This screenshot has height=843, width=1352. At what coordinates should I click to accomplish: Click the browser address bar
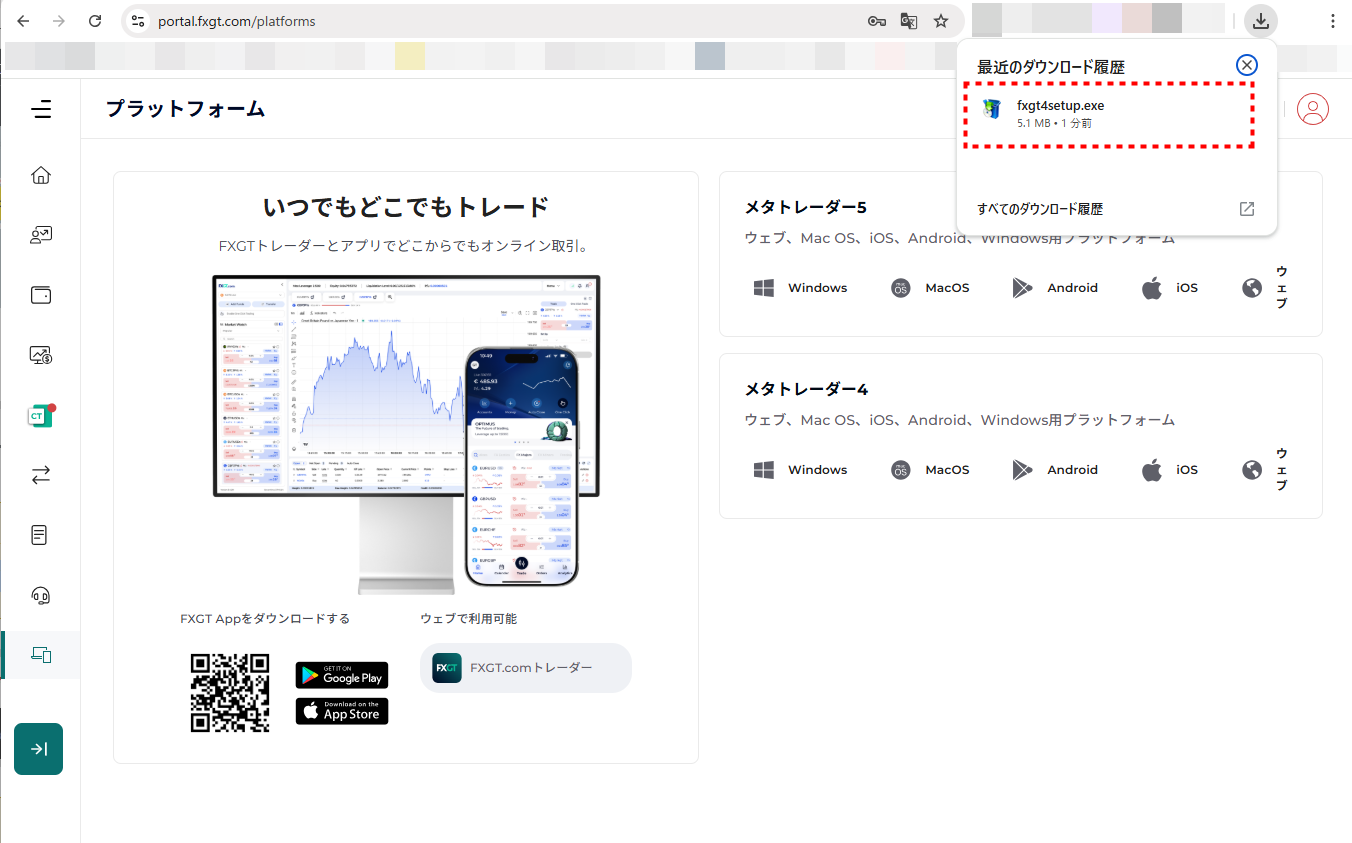[x=500, y=21]
